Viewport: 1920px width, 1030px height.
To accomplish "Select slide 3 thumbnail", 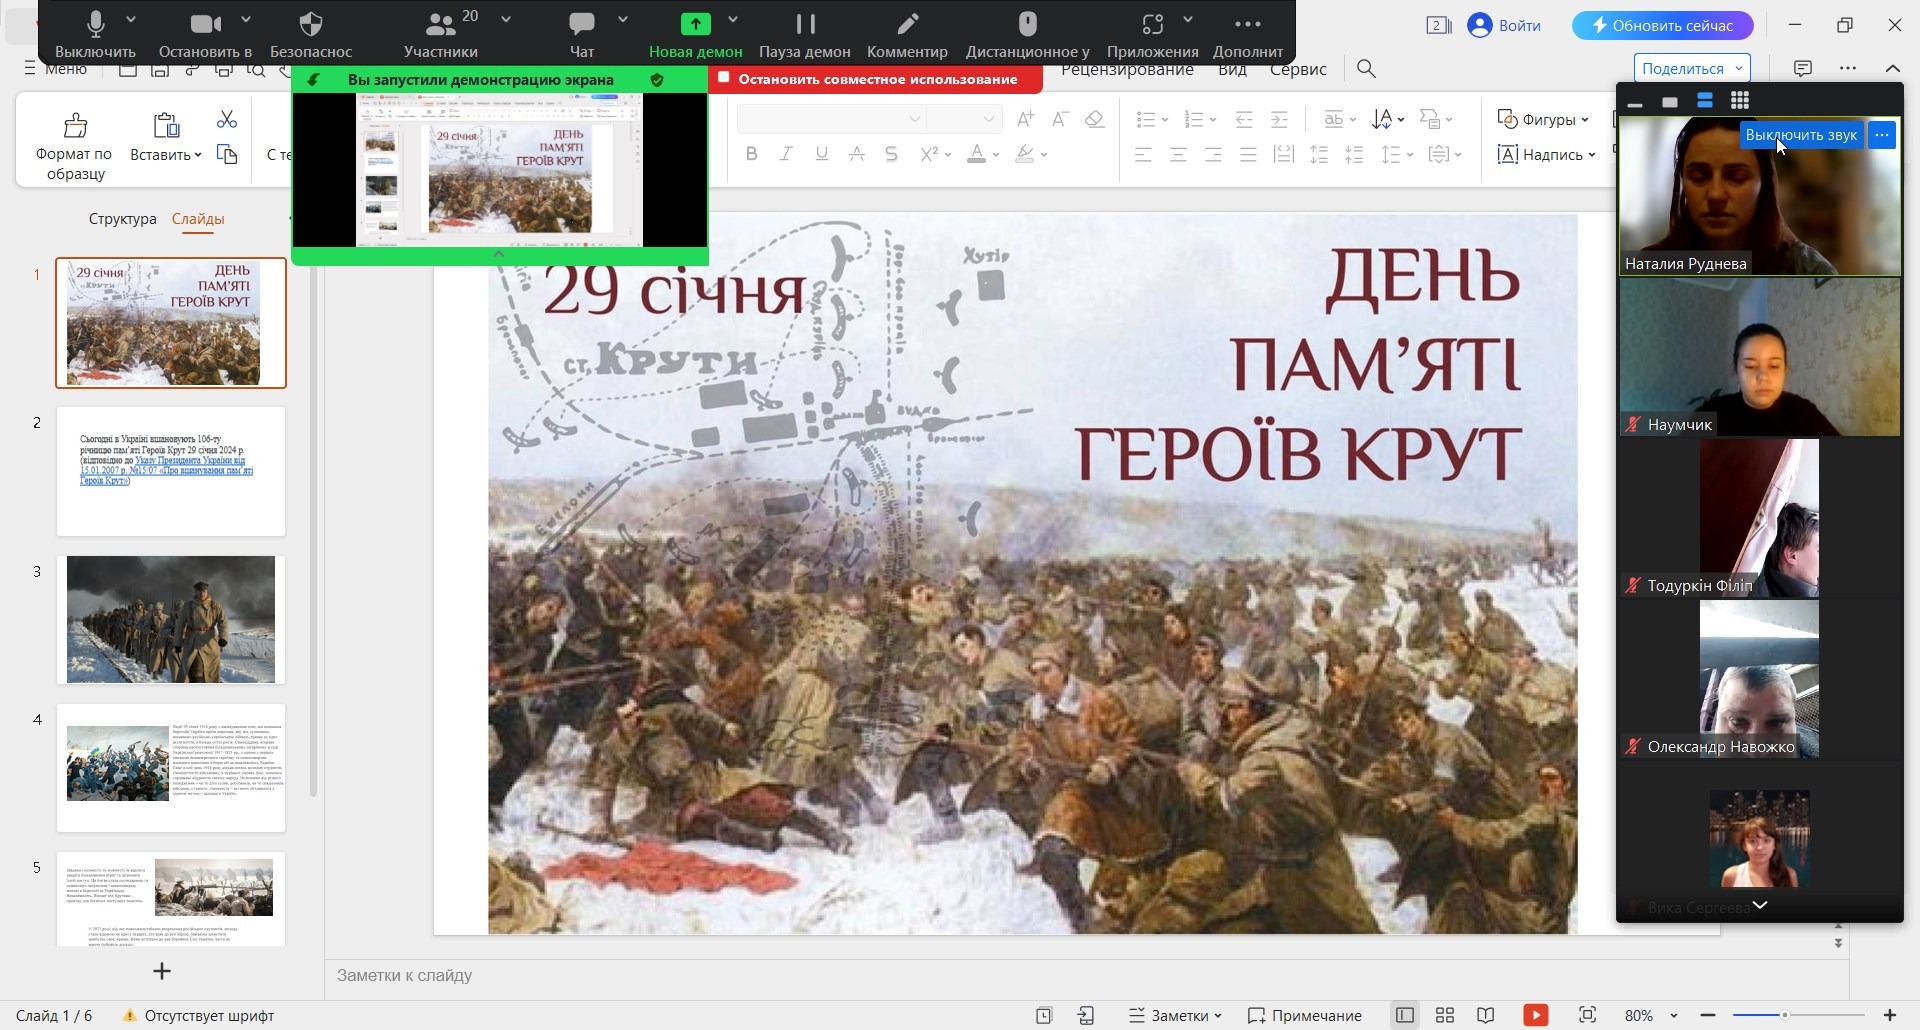I will (171, 620).
